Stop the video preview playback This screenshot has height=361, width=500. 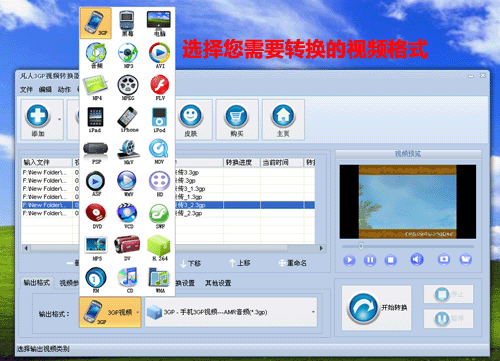point(391,260)
